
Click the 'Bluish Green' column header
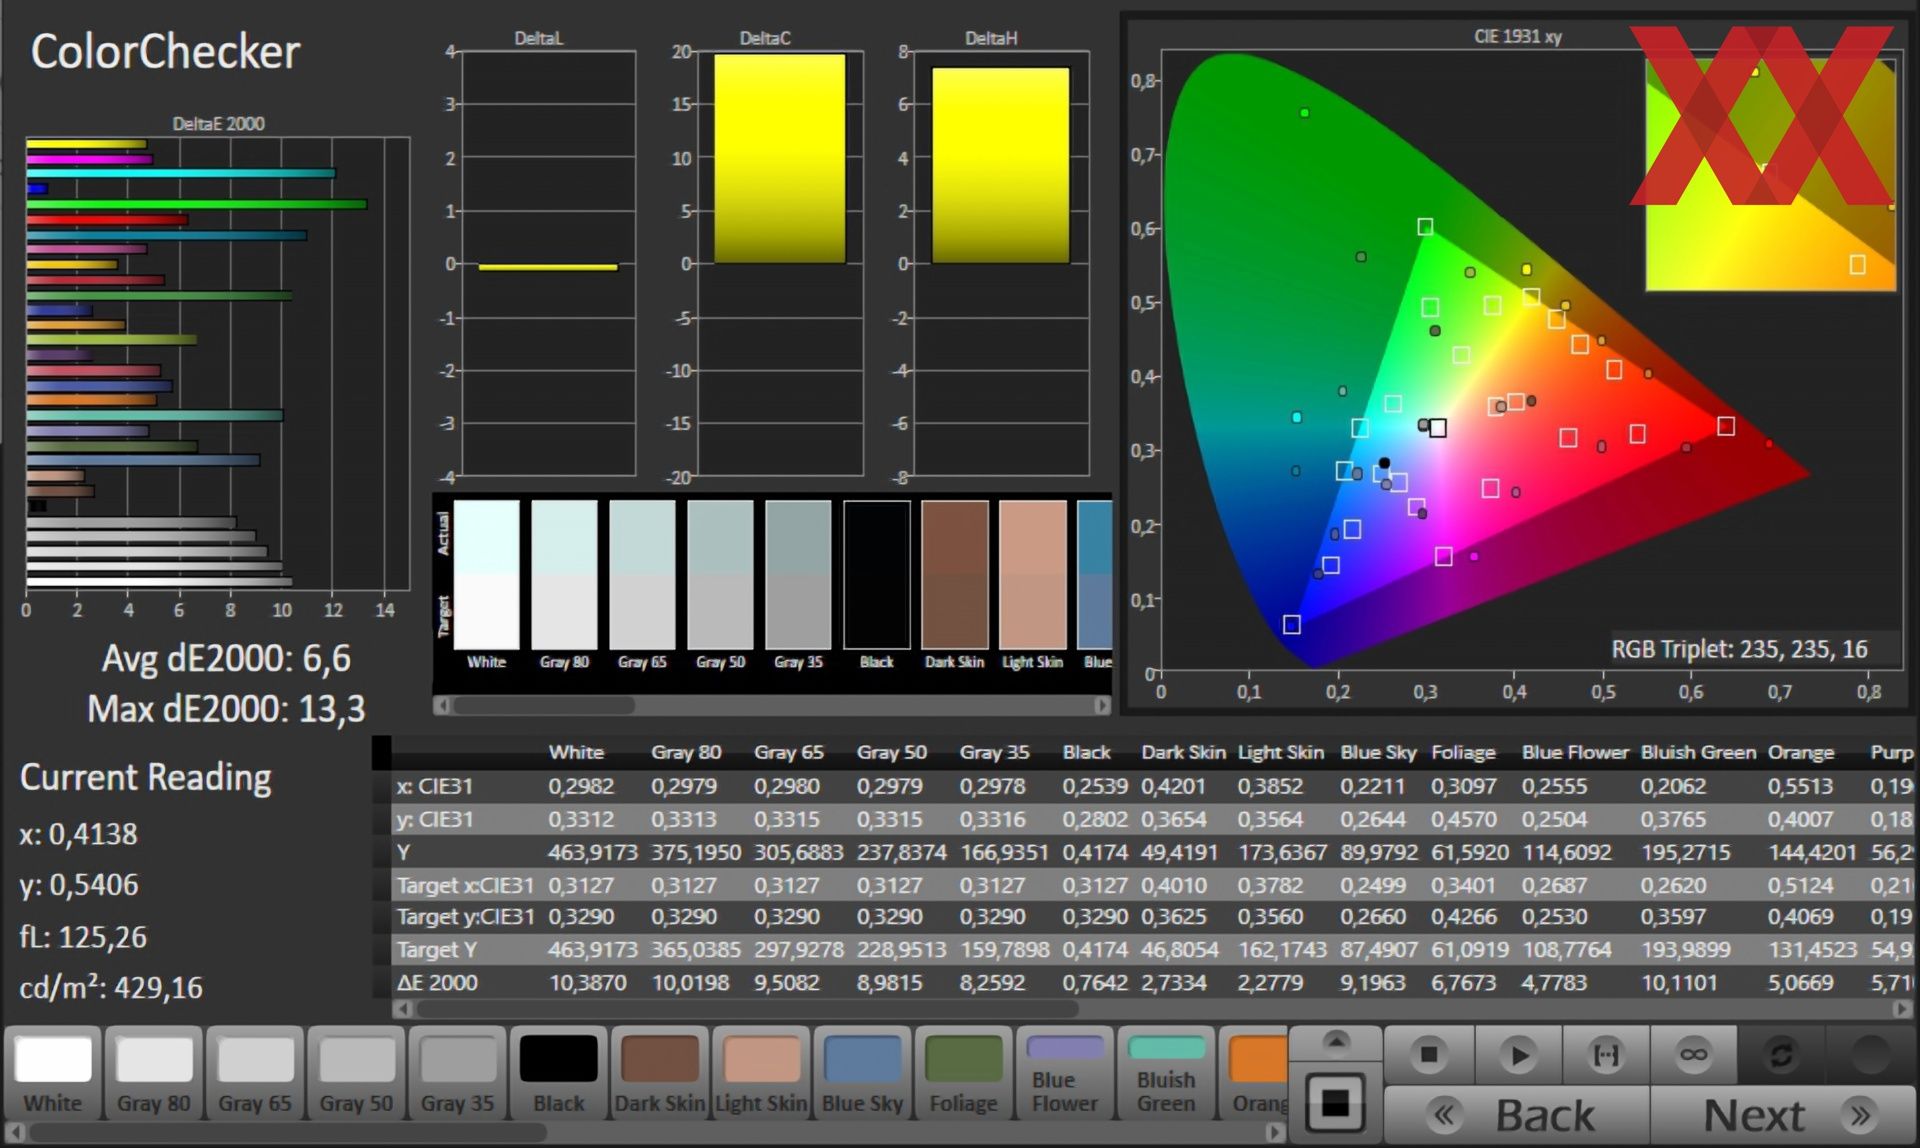[1698, 752]
